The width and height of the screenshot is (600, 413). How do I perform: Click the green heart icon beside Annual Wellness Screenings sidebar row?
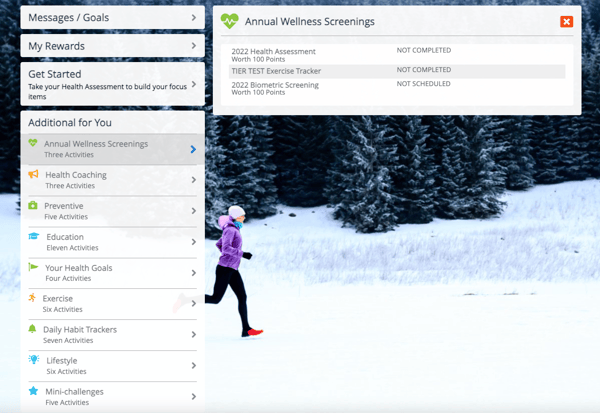[x=33, y=143]
